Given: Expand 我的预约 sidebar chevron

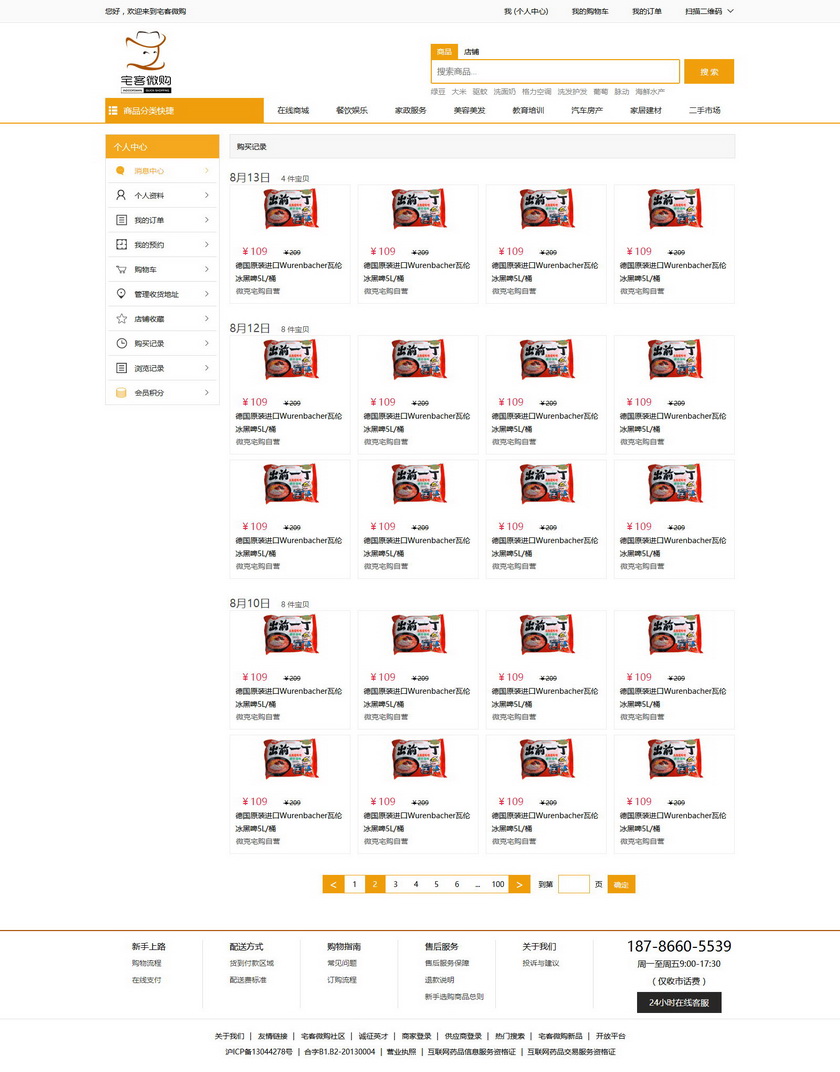Looking at the screenshot, I should pos(206,244).
